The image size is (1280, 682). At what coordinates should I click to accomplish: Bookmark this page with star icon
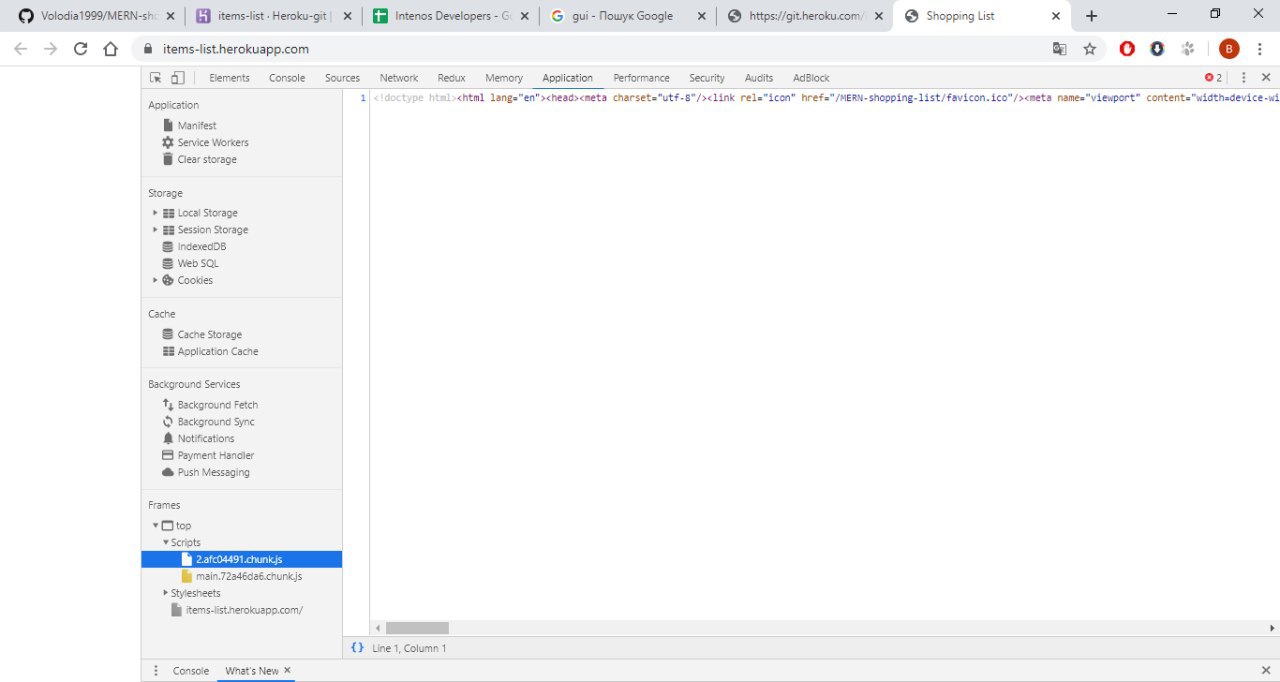coord(1090,49)
